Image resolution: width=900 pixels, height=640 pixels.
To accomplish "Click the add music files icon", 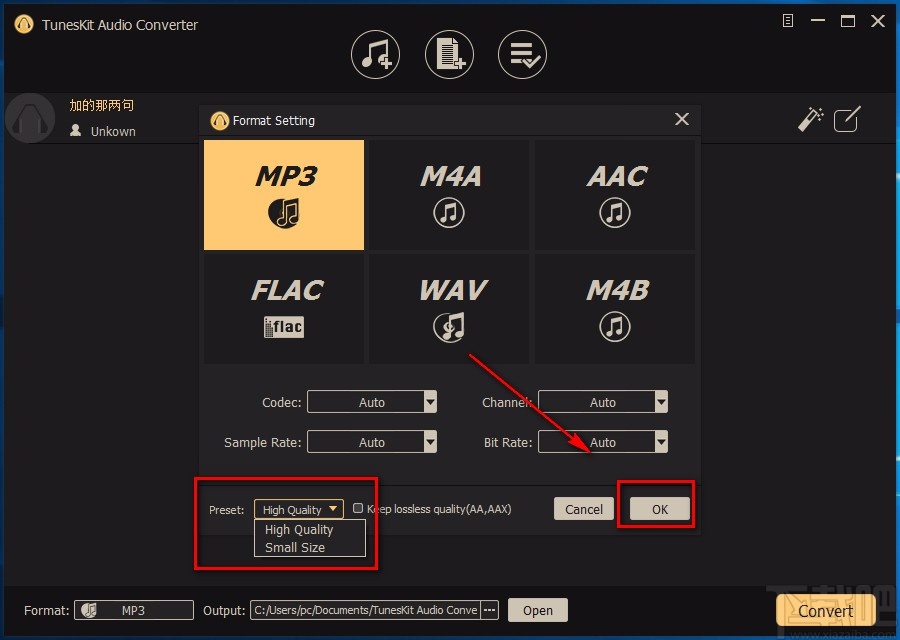I will [x=375, y=55].
